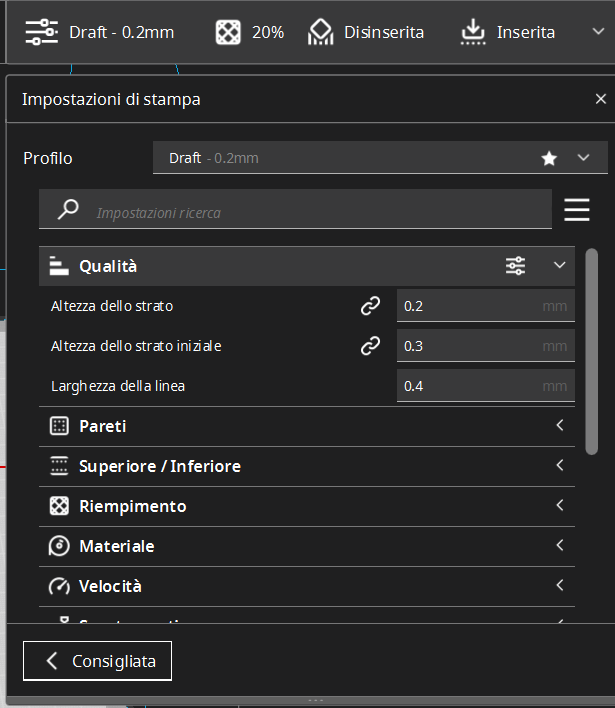Expand the Riempimento settings category
The height and width of the screenshot is (708, 615).
pyautogui.click(x=306, y=507)
